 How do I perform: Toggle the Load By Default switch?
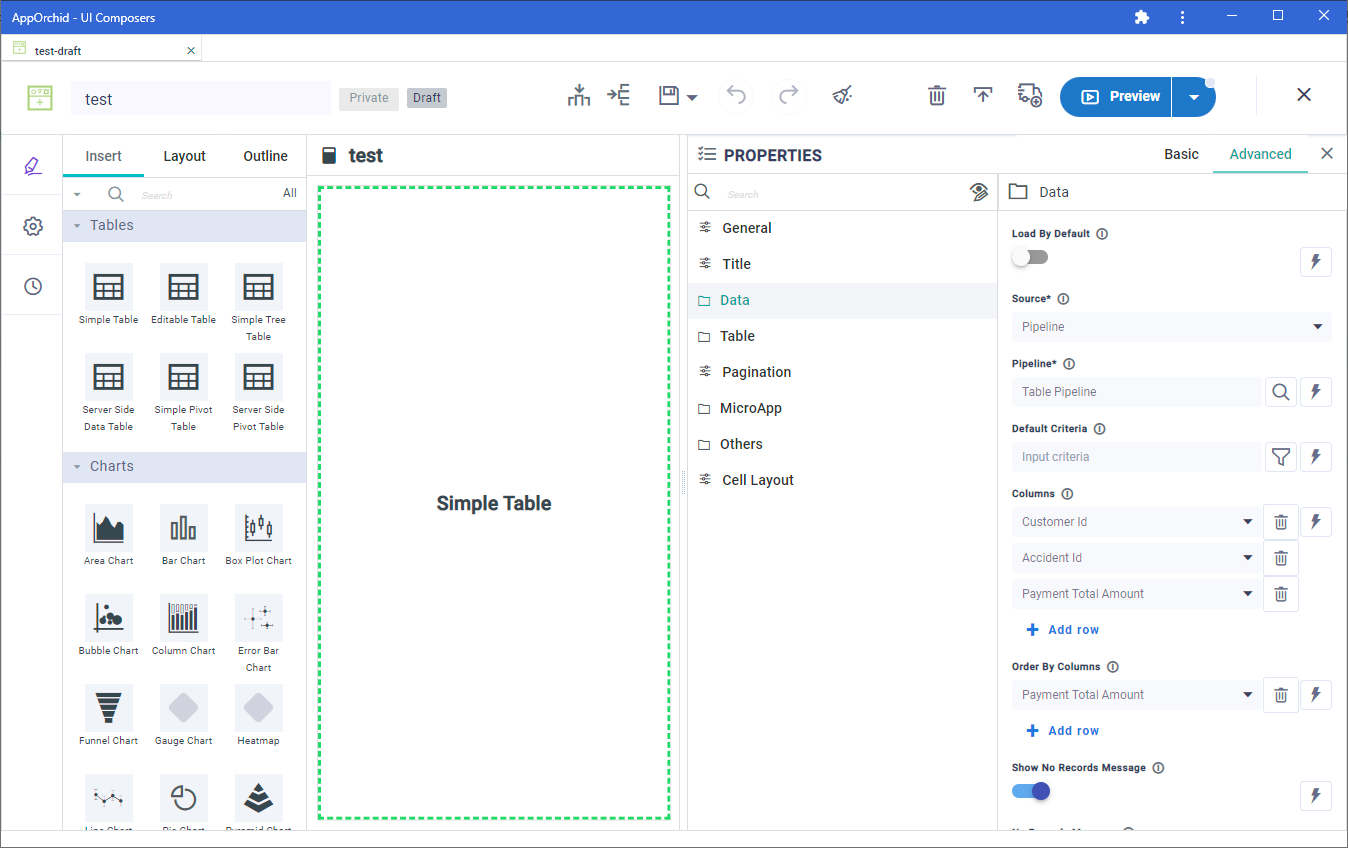click(x=1030, y=258)
